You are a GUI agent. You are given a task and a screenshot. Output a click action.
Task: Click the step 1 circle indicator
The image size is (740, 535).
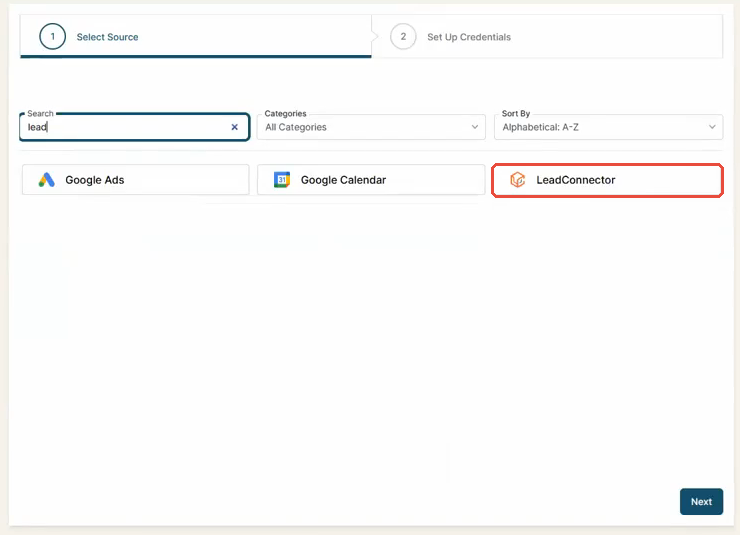coord(52,37)
